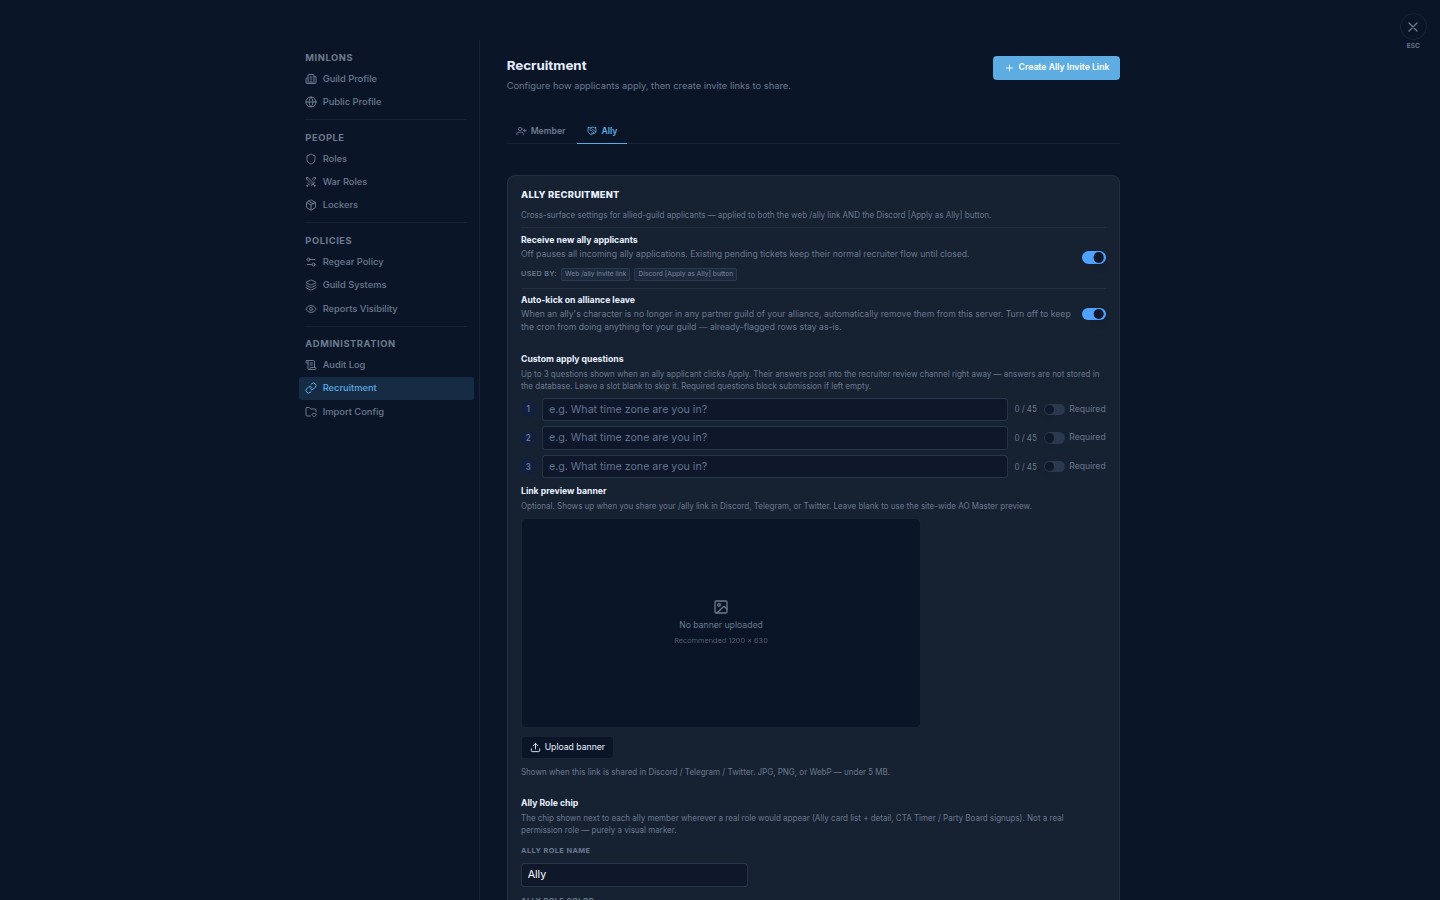Go to Guild Systems
This screenshot has width=1440, height=900.
pyautogui.click(x=386, y=285)
